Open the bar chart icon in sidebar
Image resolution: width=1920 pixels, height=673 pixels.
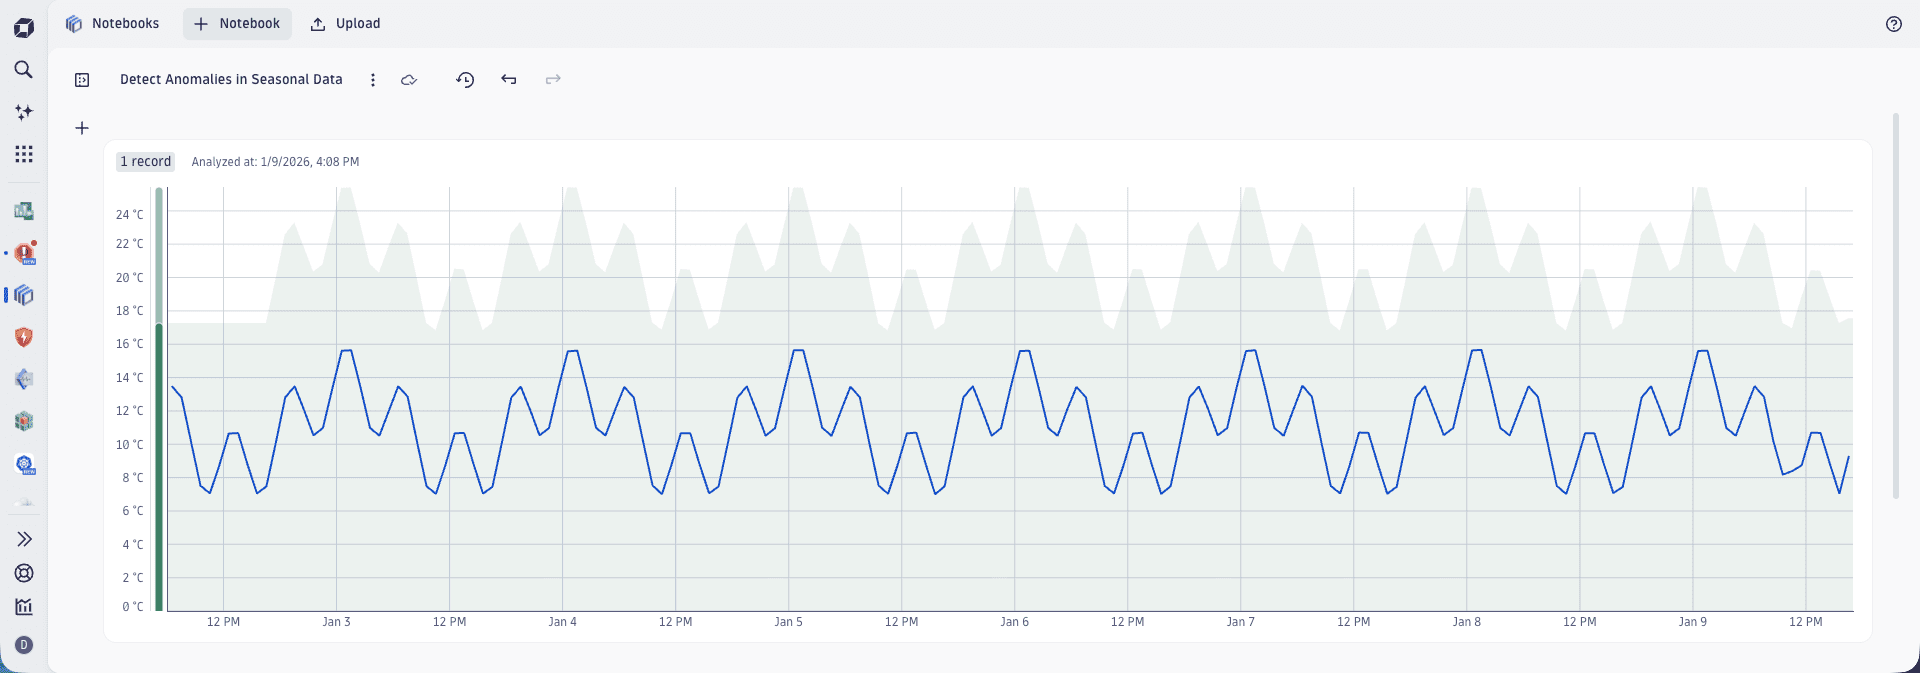pos(24,607)
